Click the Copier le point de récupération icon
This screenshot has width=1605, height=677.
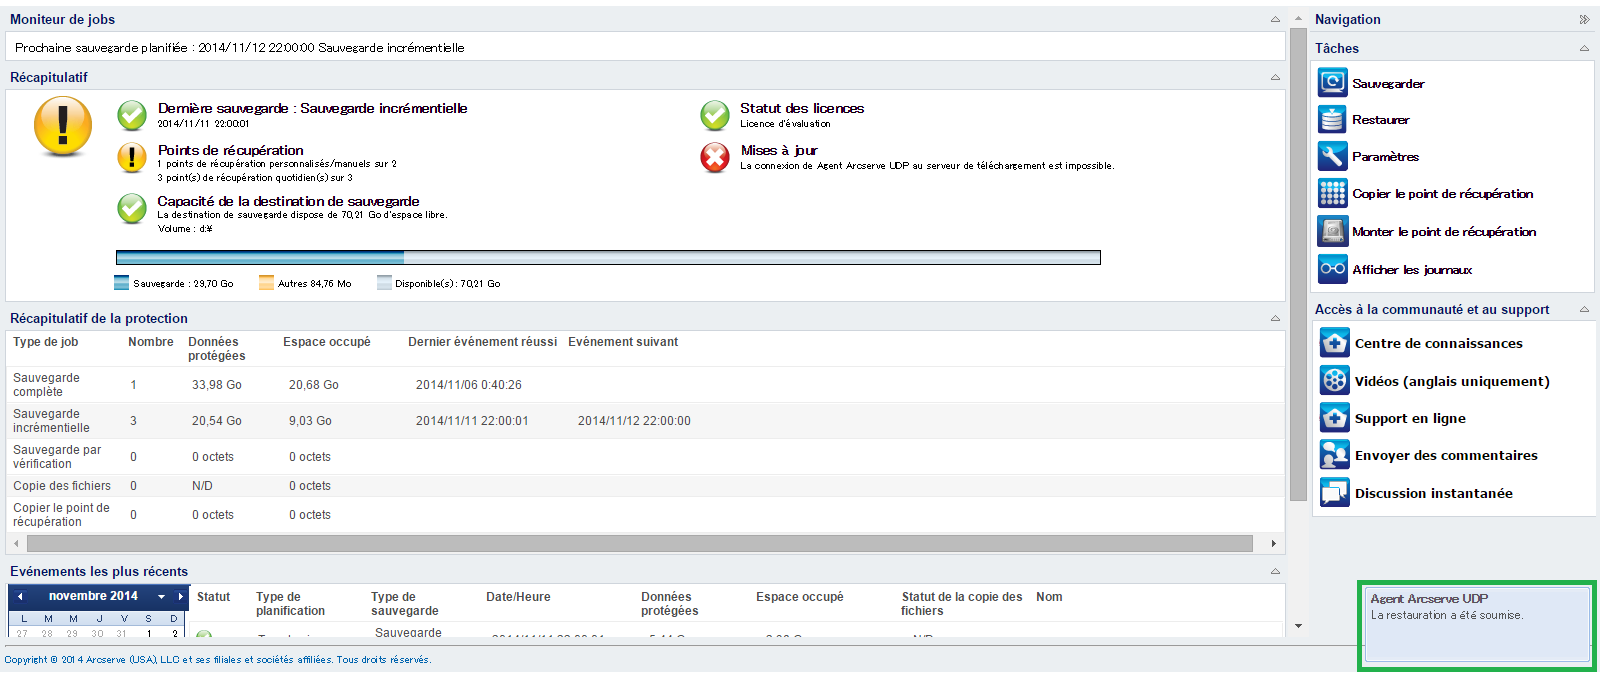pos(1332,193)
